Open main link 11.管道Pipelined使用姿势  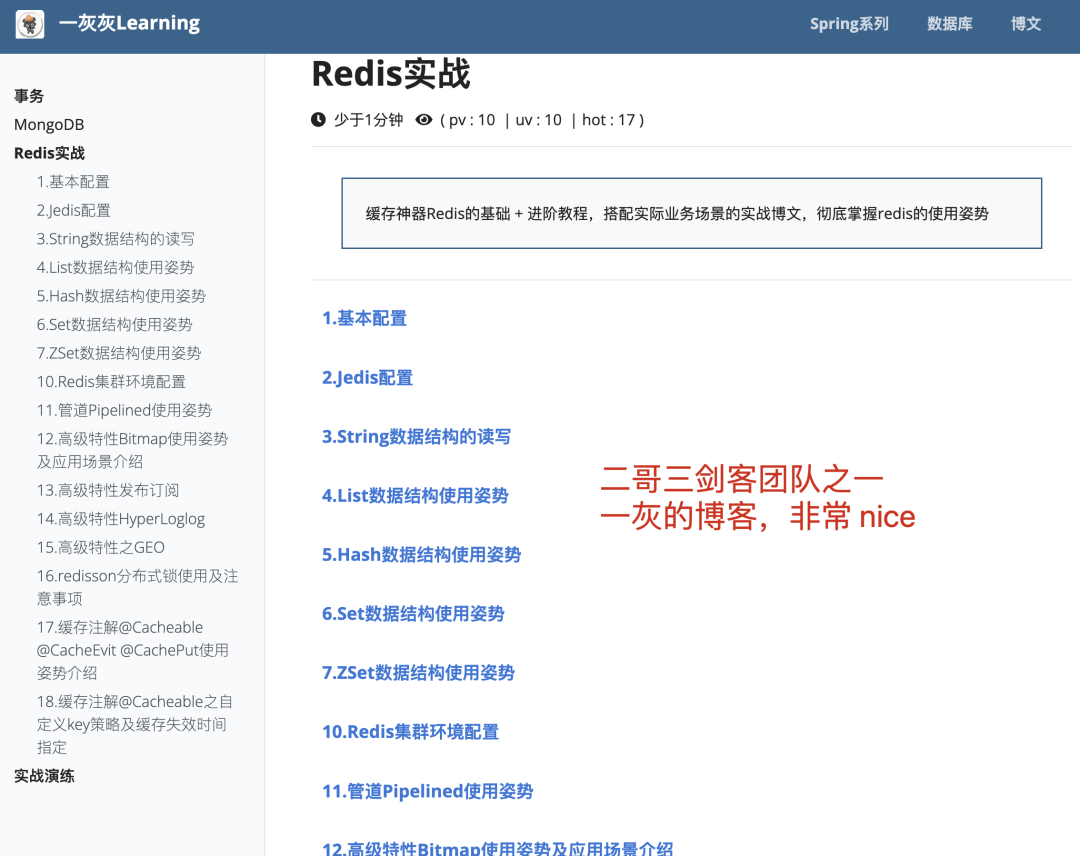428,791
